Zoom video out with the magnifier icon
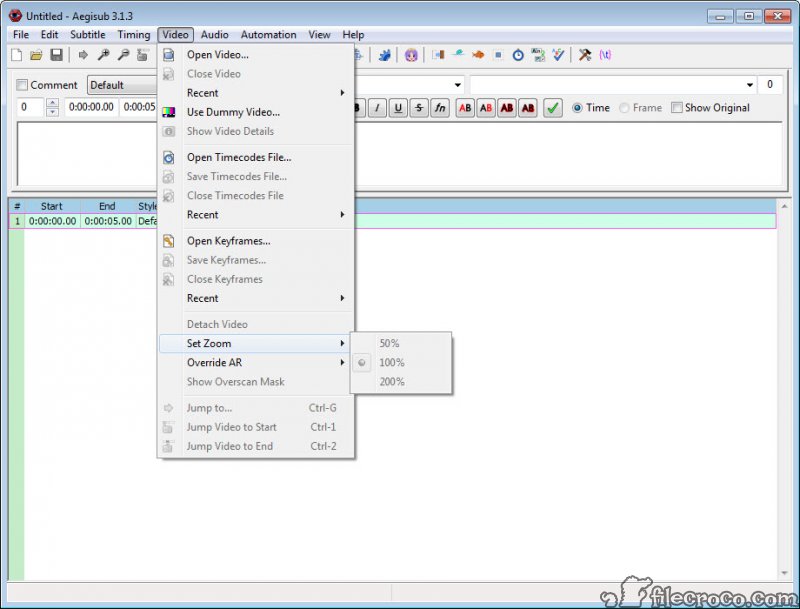The height and width of the screenshot is (609, 800). point(123,55)
